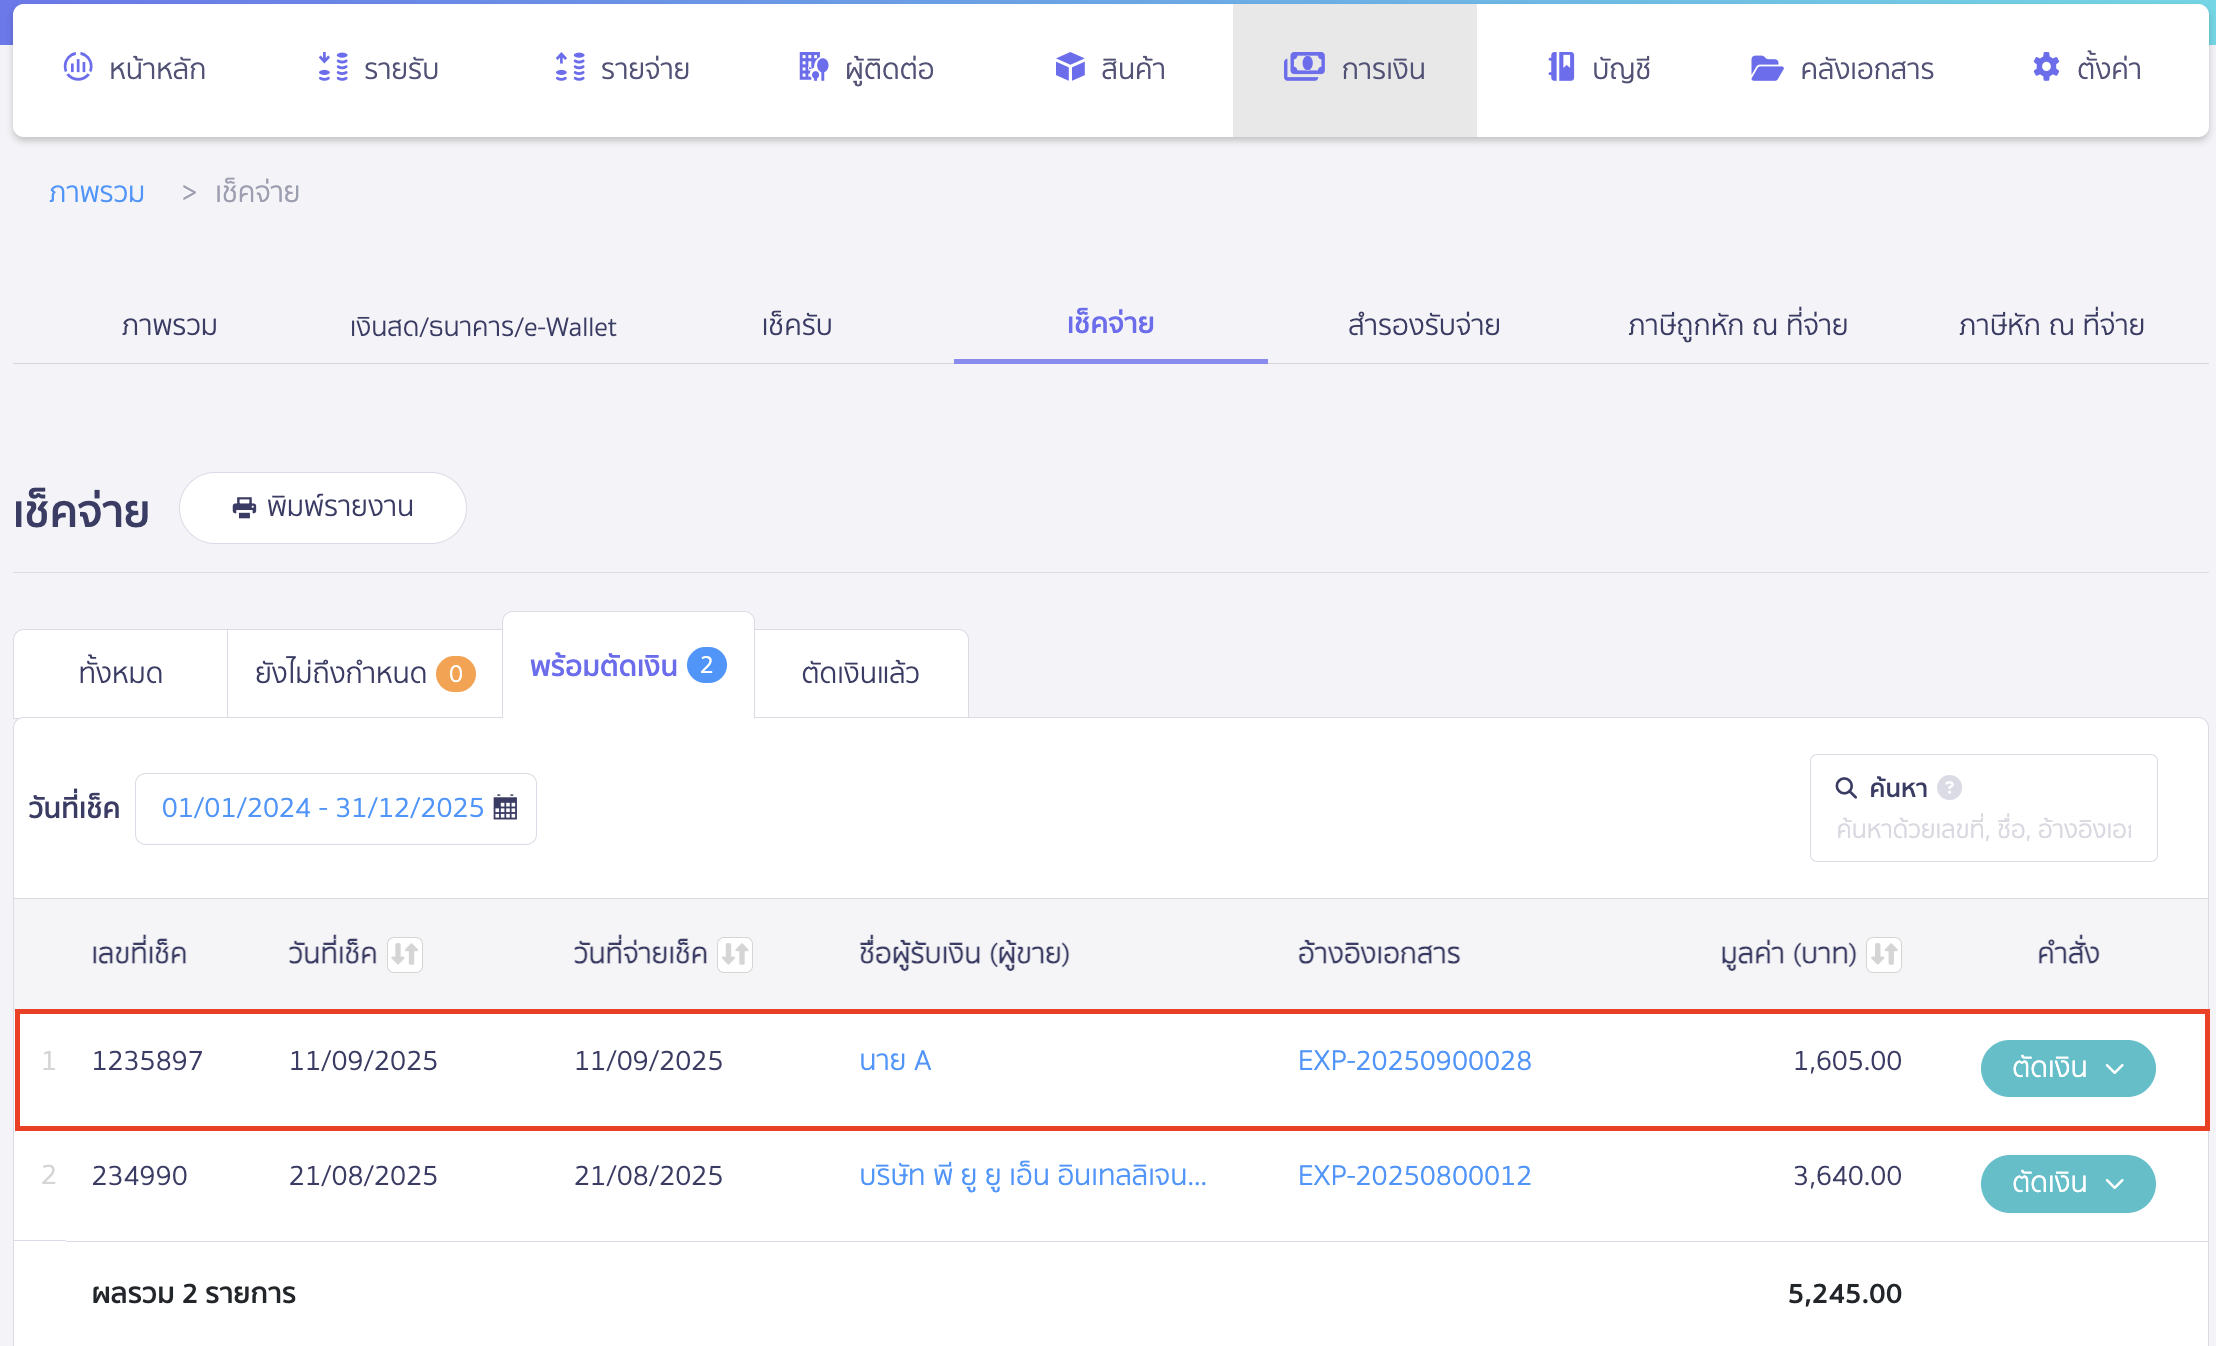Click the บัญชี ledger book icon
2216x1346 pixels.
coord(1561,67)
